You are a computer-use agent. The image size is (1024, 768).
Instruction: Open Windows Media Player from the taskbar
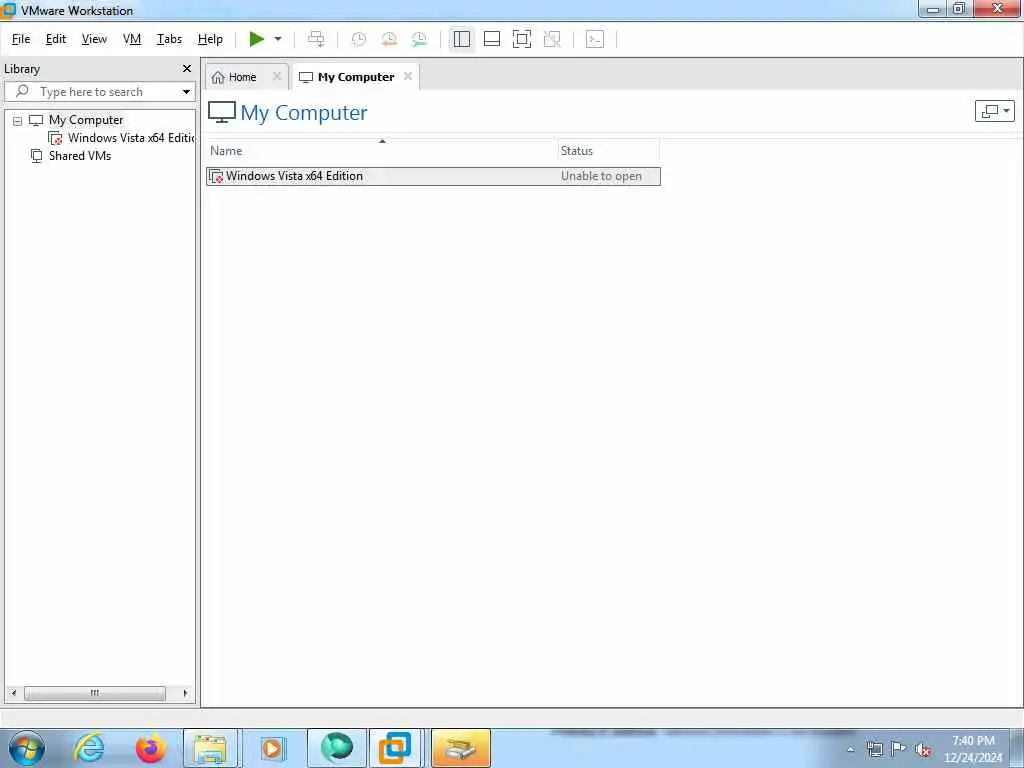(x=272, y=748)
